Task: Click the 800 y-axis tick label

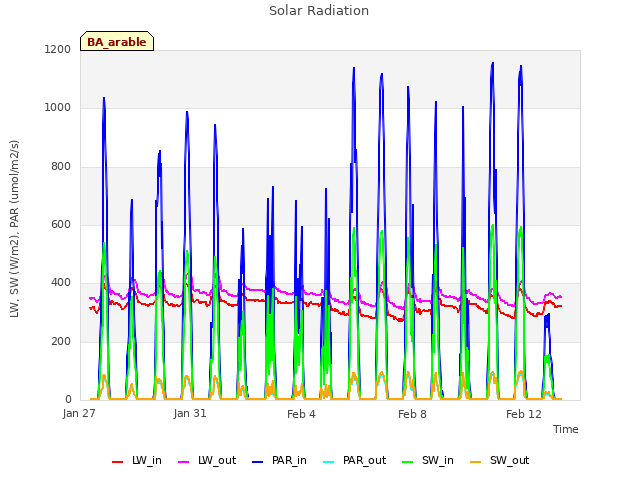Action: (x=61, y=167)
